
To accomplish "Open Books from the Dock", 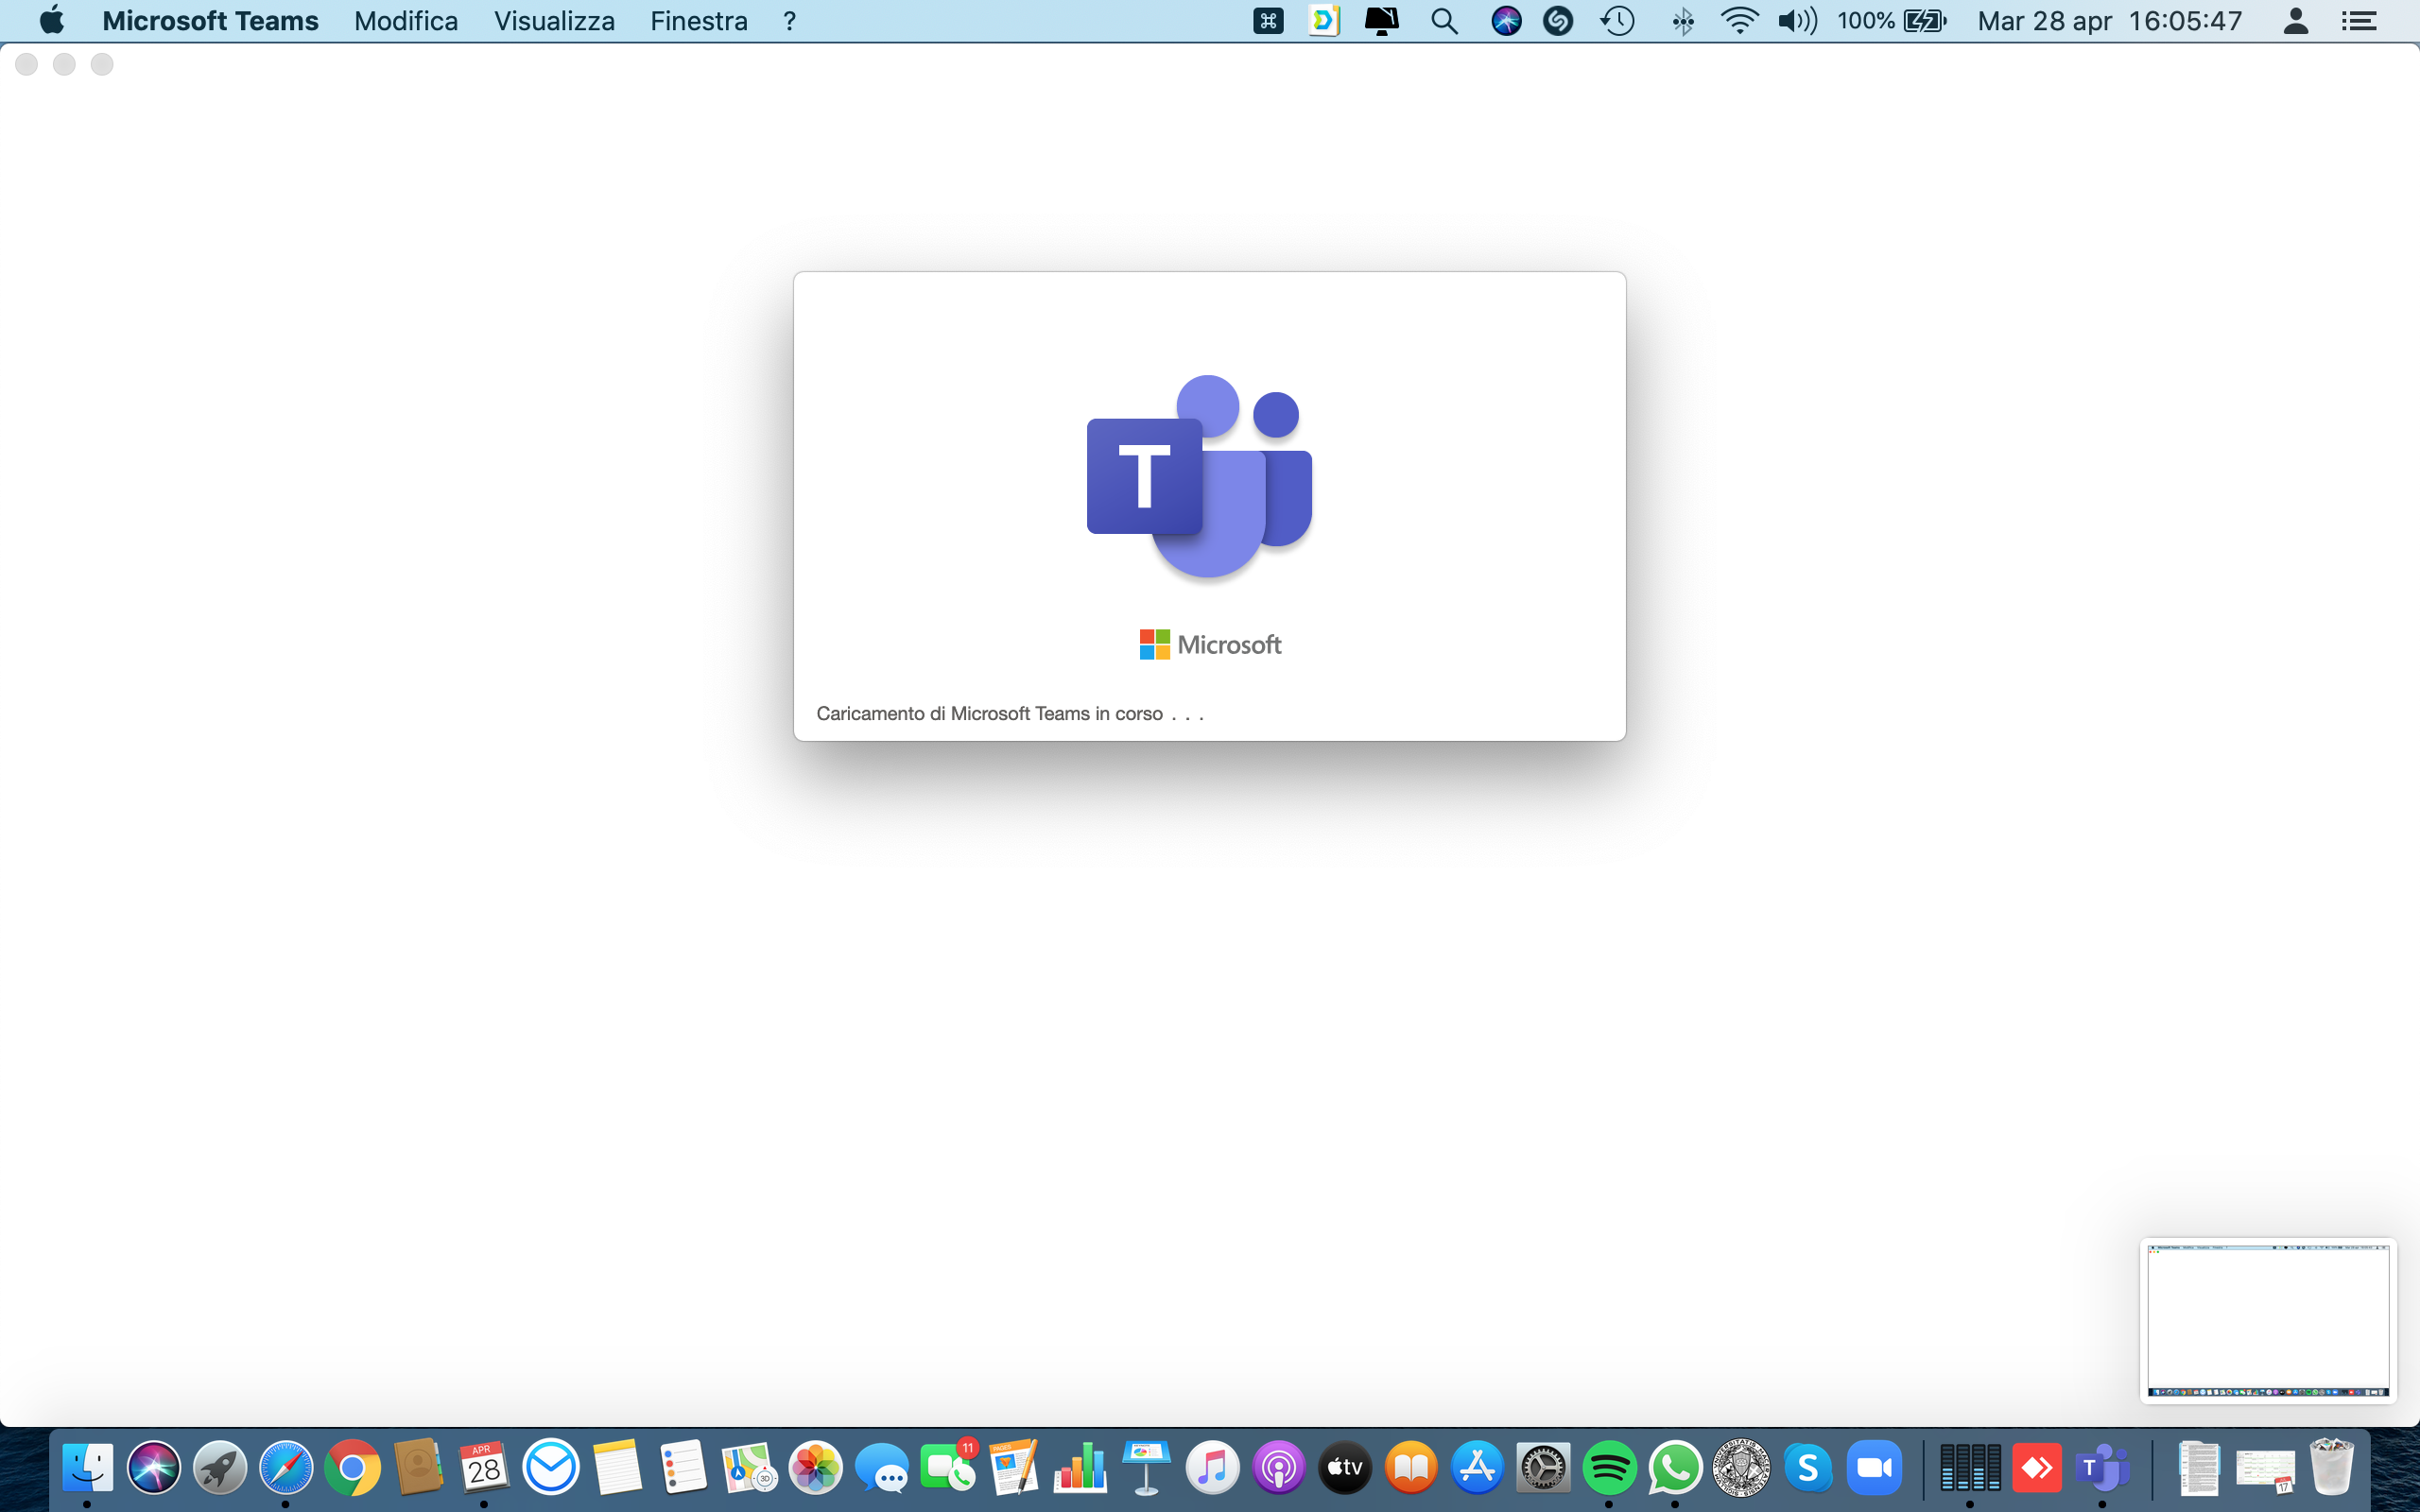I will point(1411,1467).
